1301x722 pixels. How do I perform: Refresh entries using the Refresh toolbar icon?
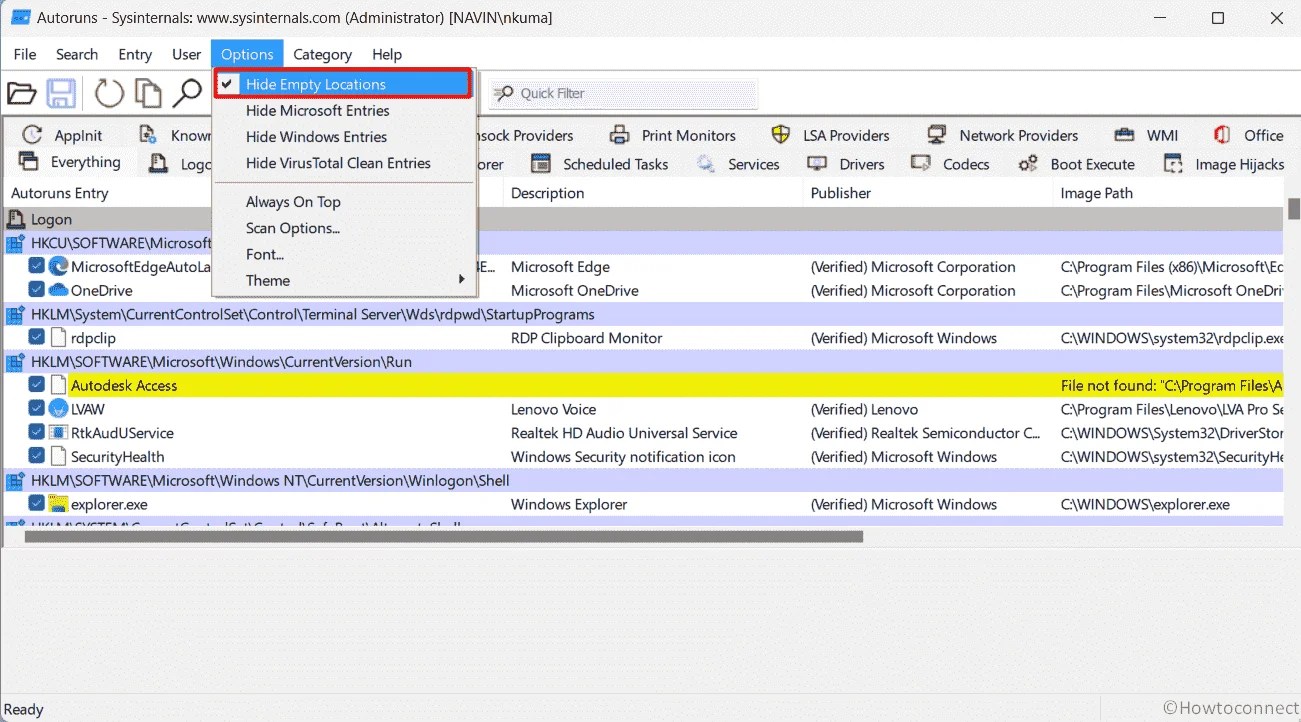pos(108,92)
